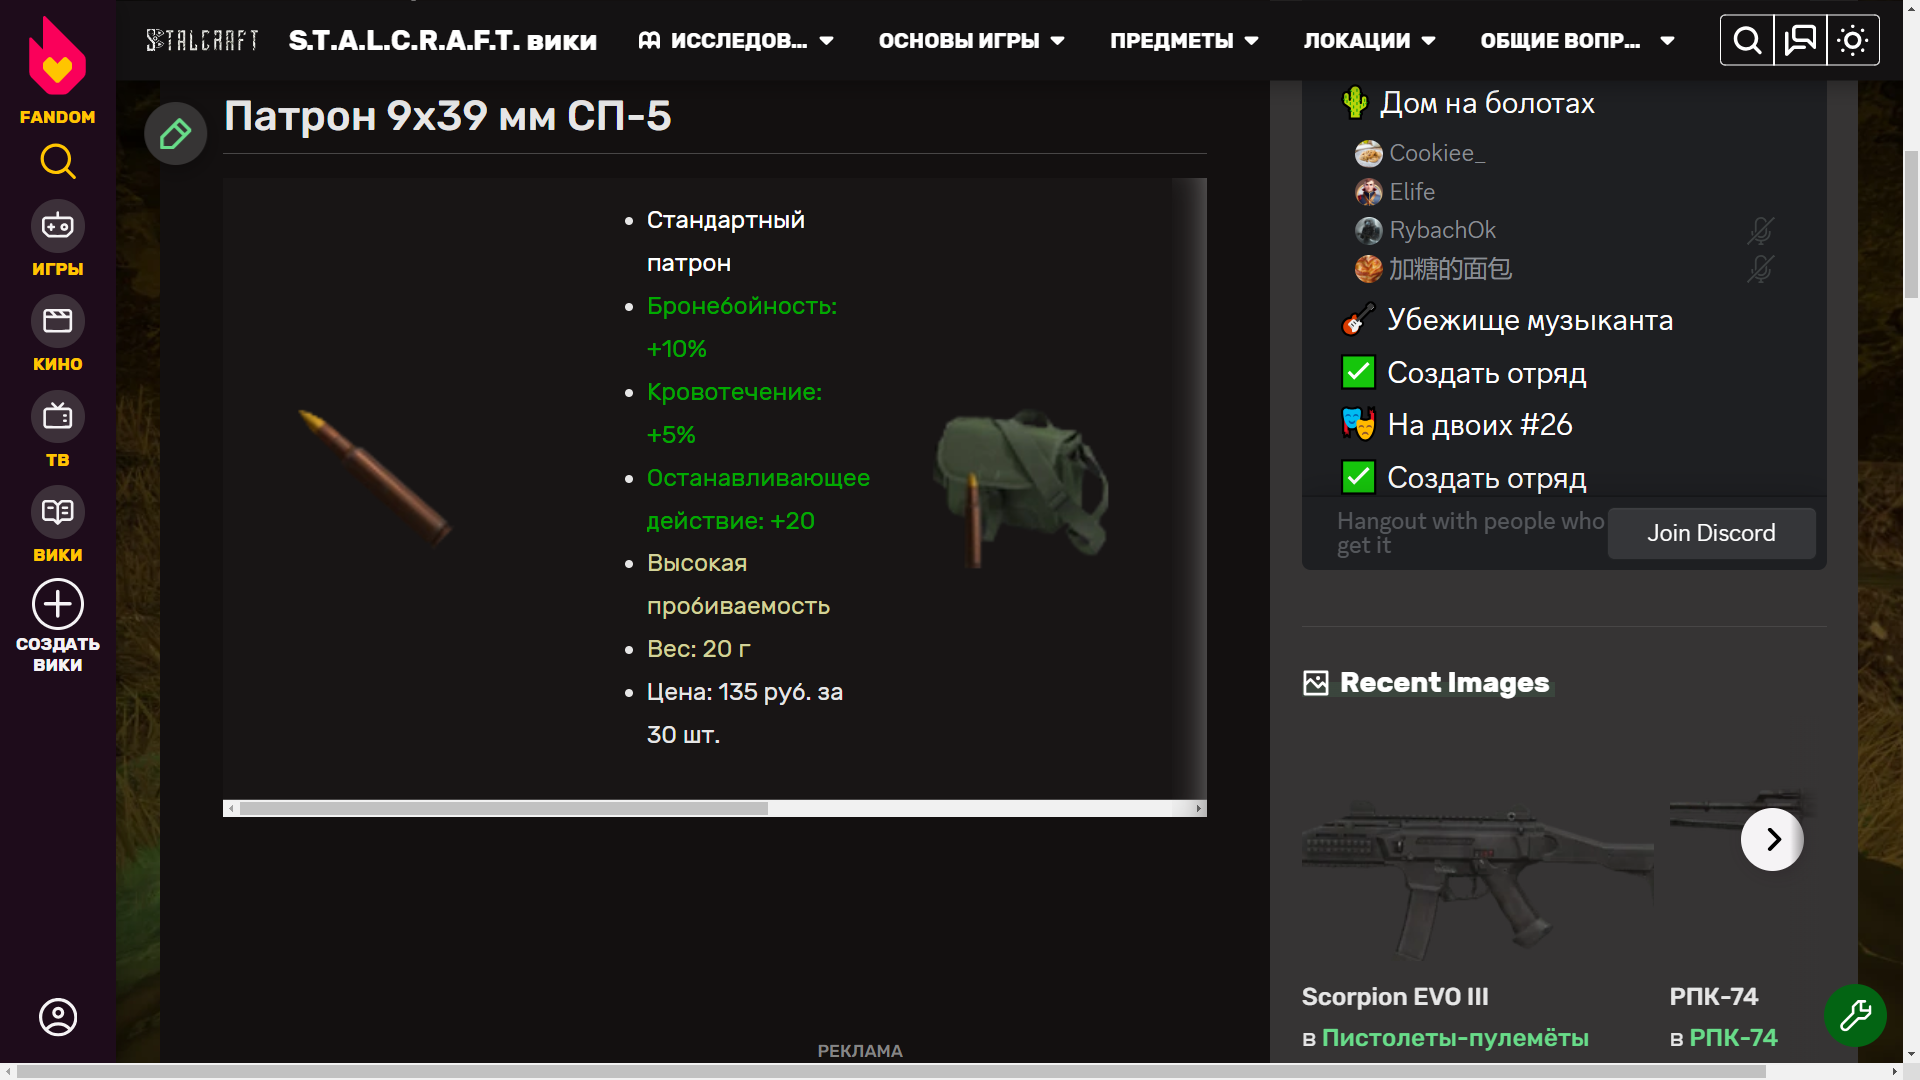The image size is (1920, 1080).
Task: Open the green wrench tools button
Action: tap(1855, 1016)
